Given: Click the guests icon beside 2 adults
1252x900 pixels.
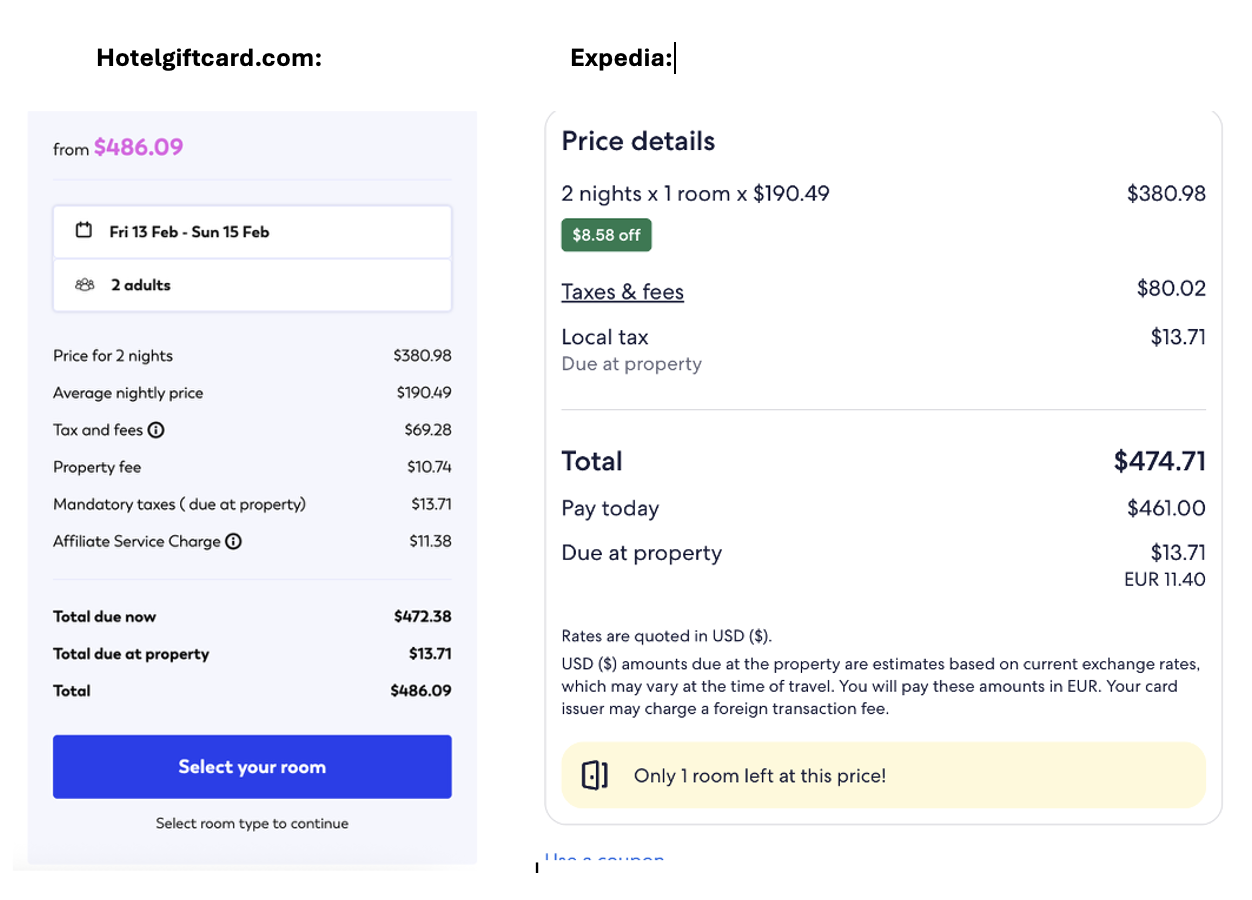Looking at the screenshot, I should pyautogui.click(x=84, y=285).
